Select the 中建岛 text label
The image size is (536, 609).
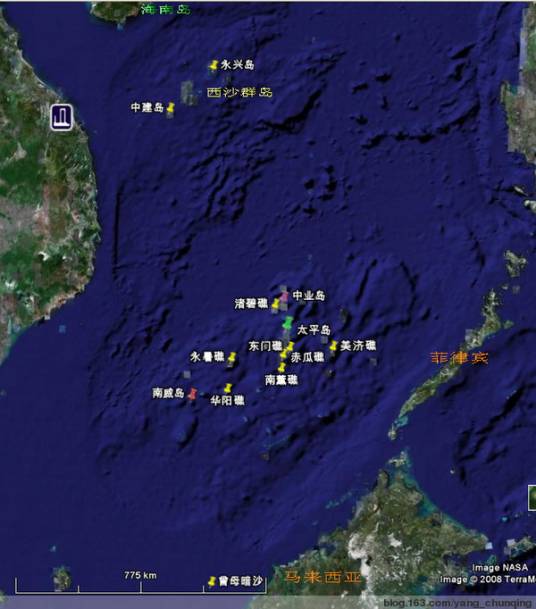(148, 107)
